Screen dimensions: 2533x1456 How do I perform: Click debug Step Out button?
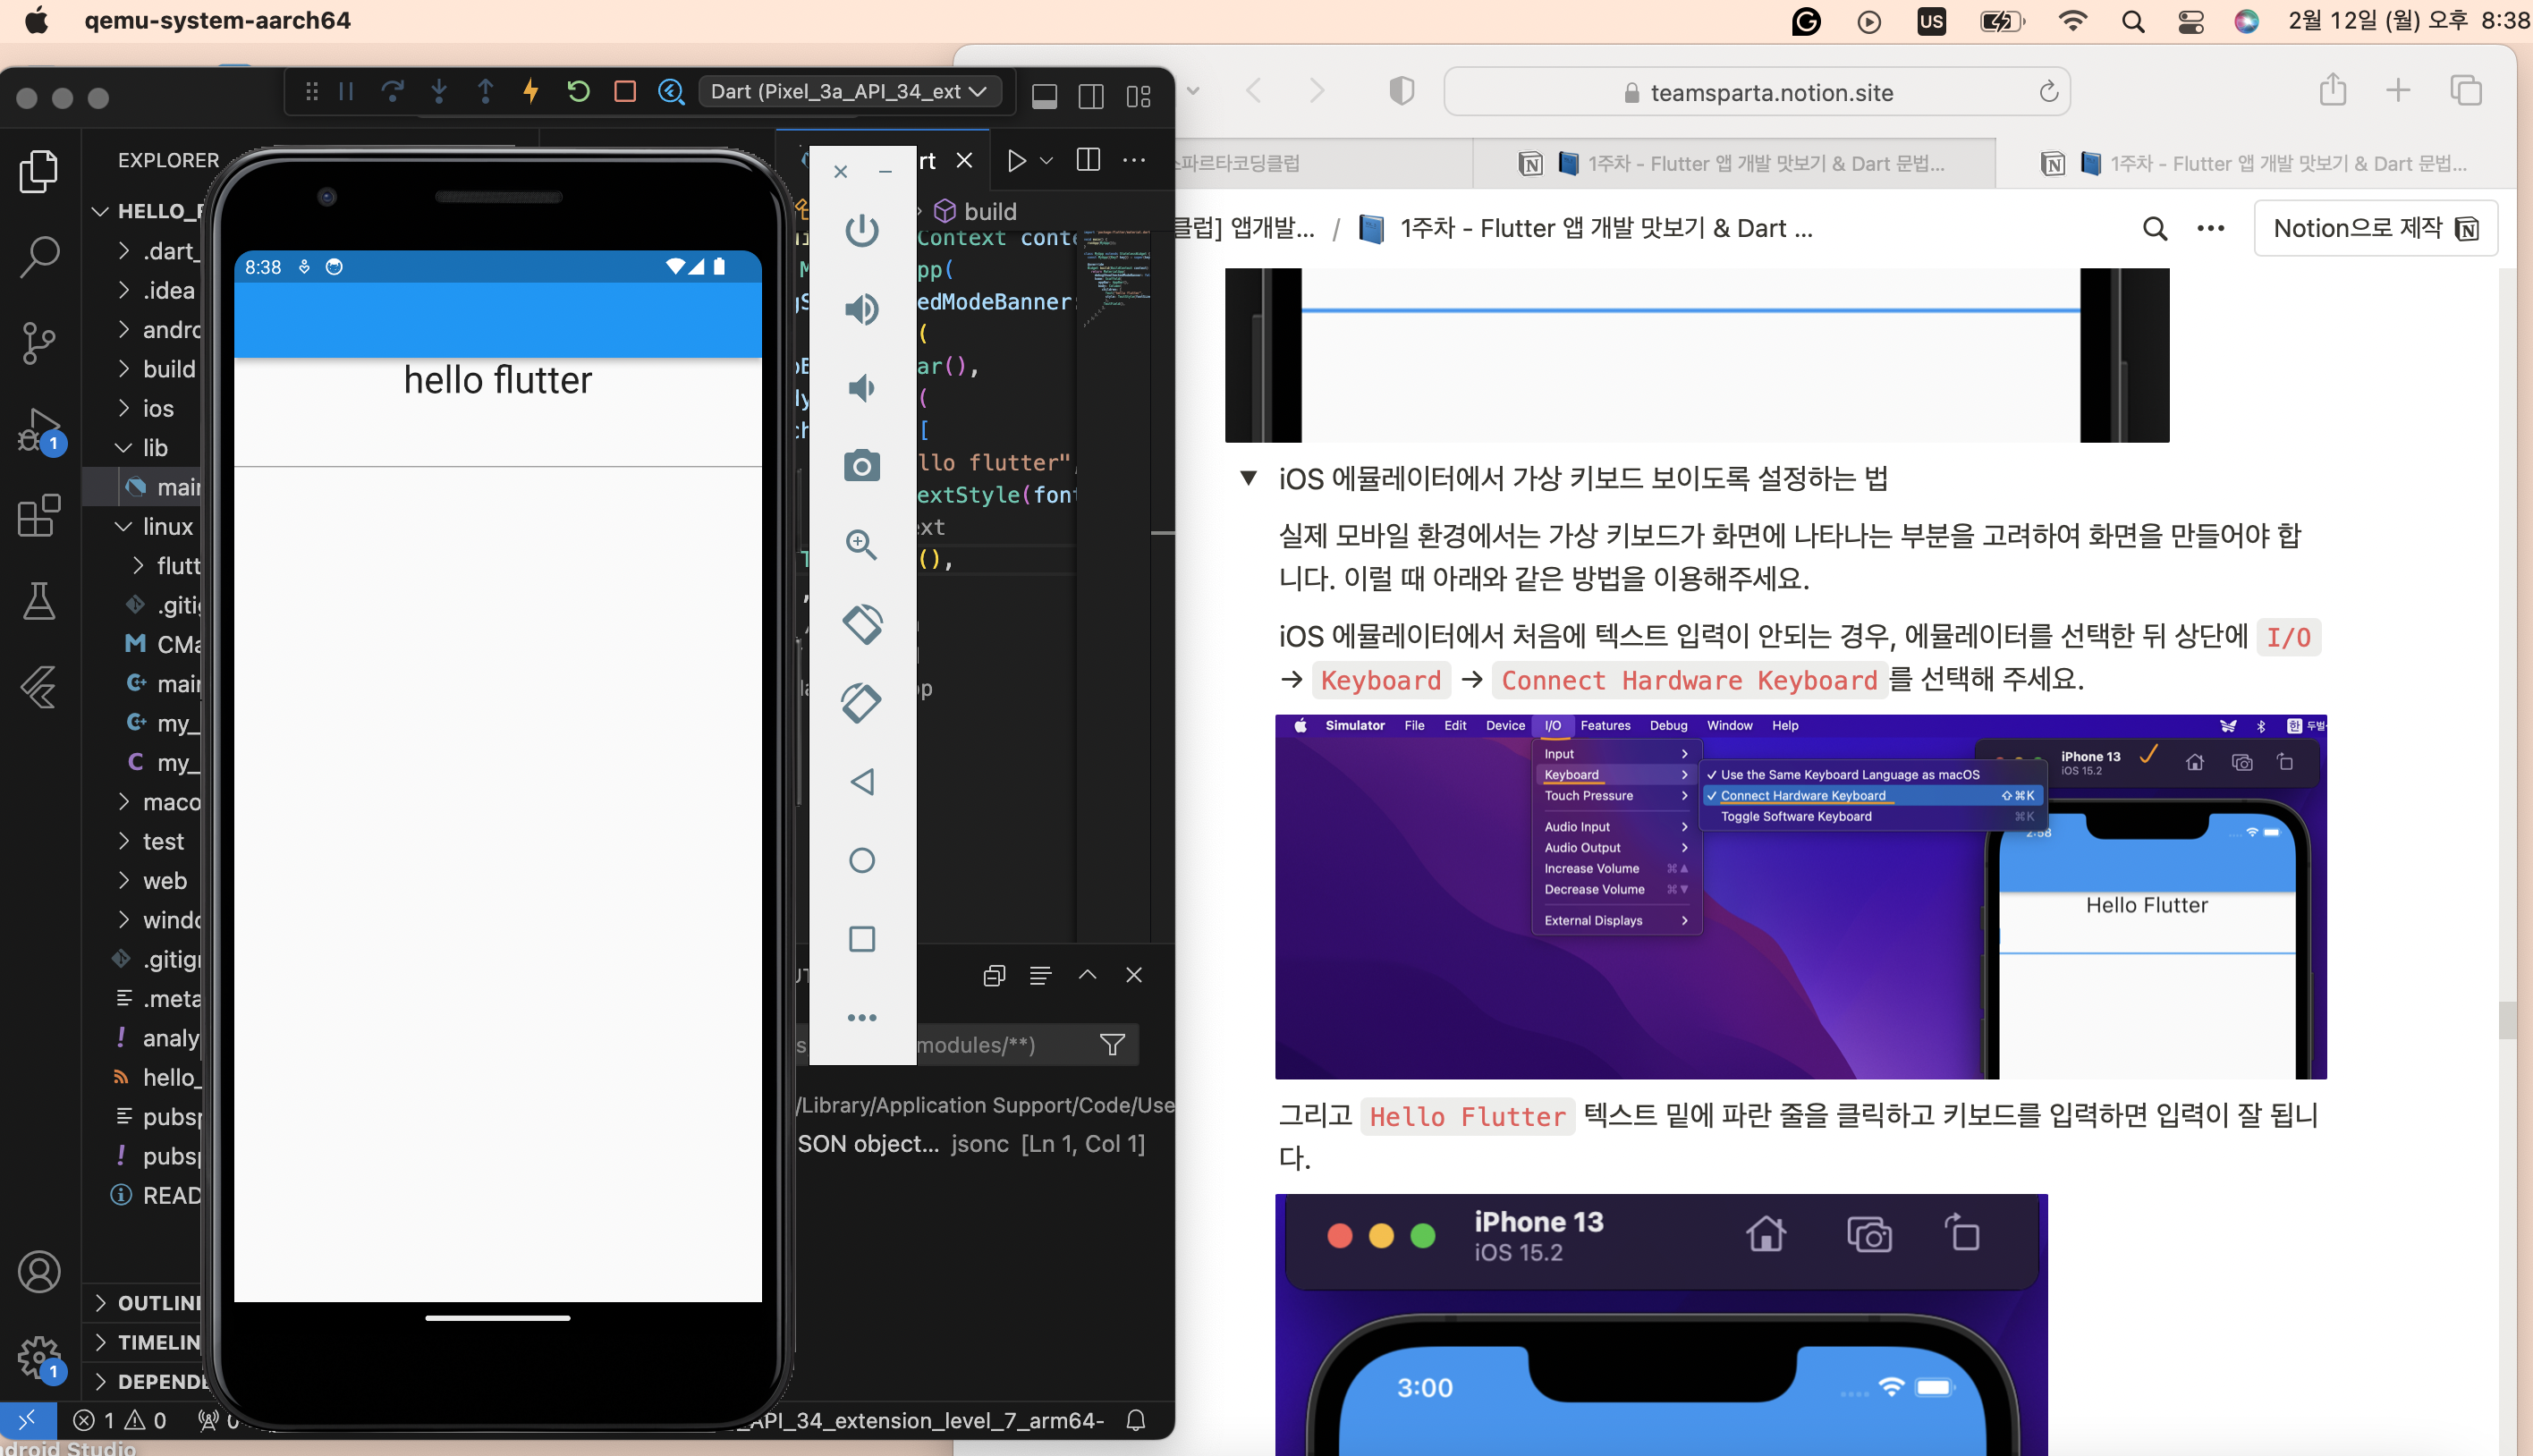click(485, 92)
